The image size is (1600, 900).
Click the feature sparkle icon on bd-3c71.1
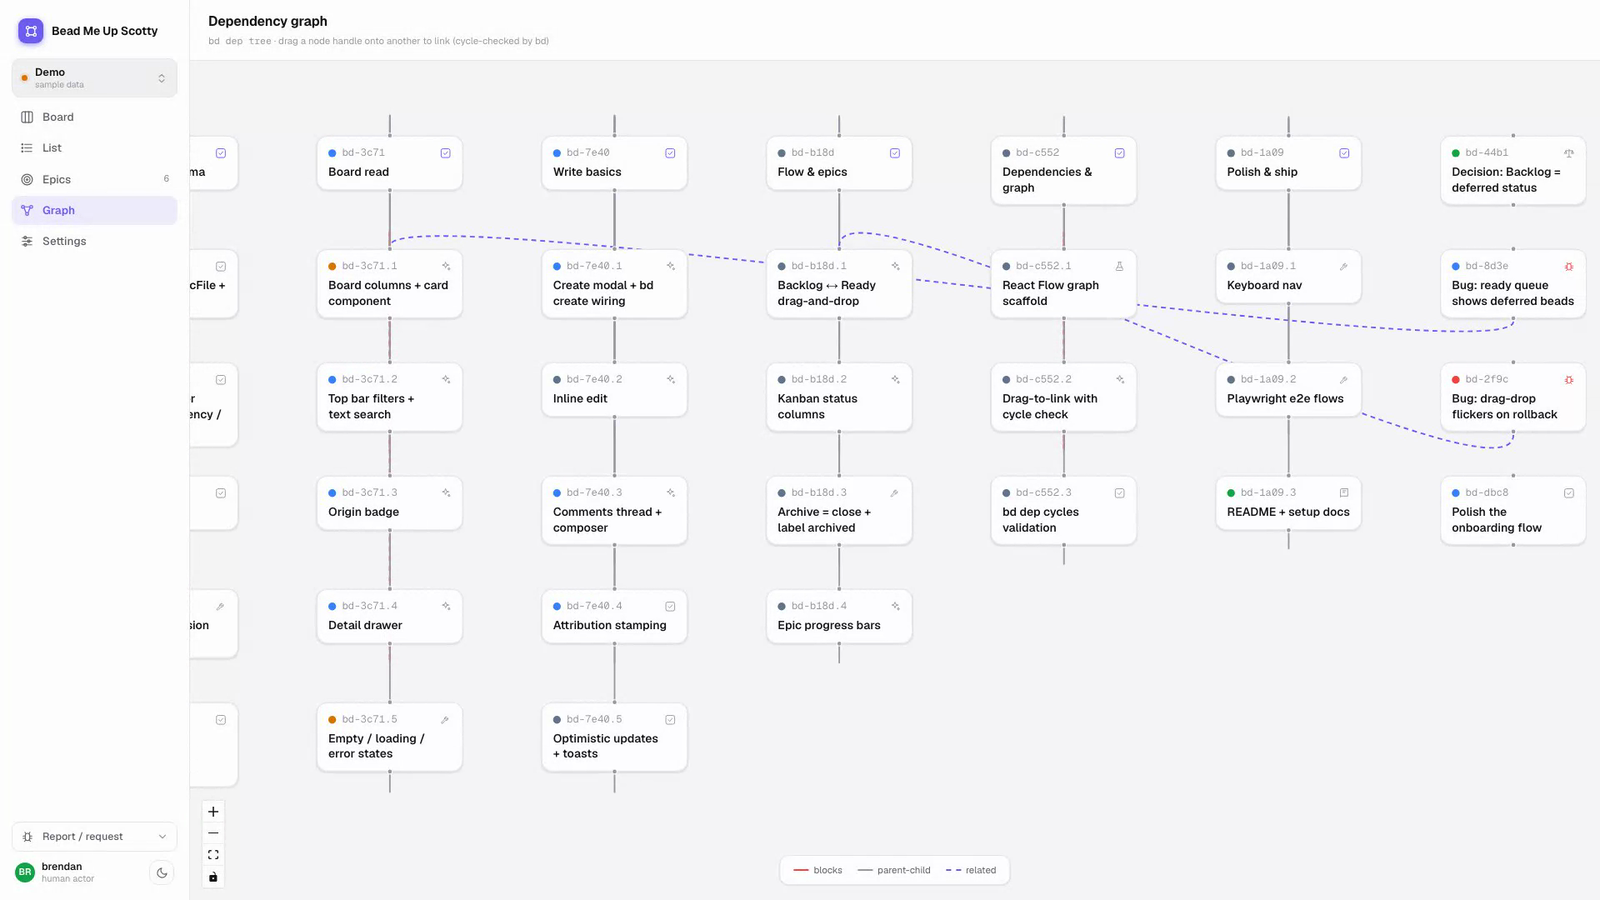[x=446, y=266]
